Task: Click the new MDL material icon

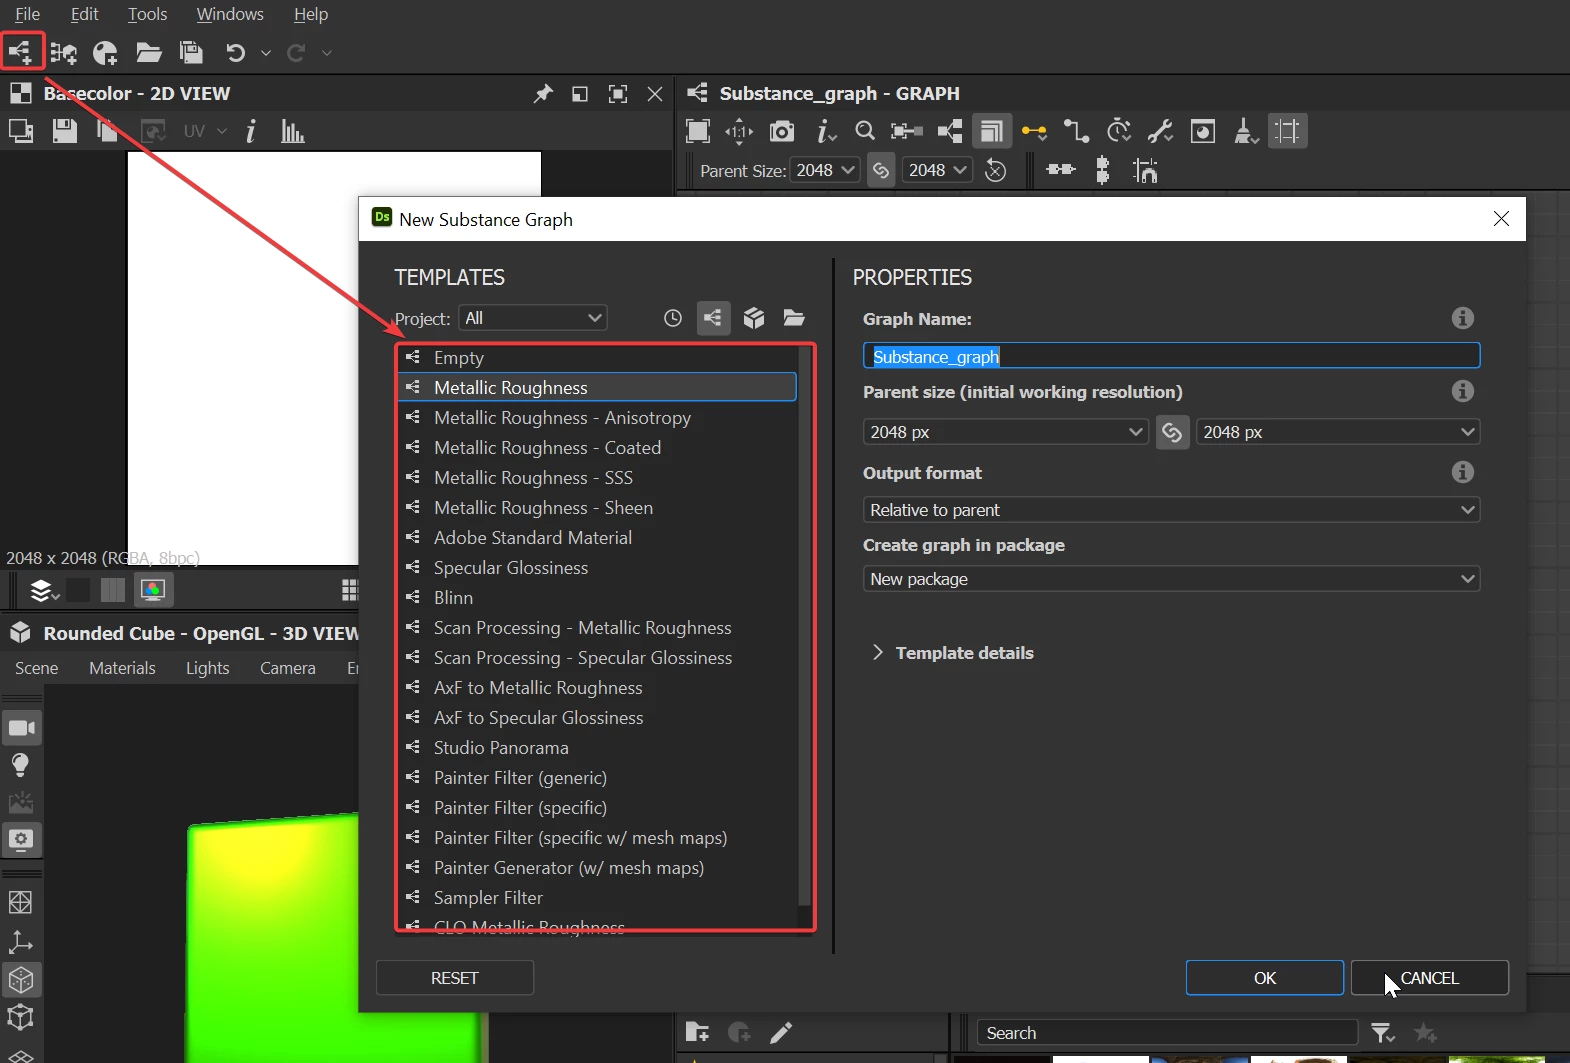Action: point(105,52)
